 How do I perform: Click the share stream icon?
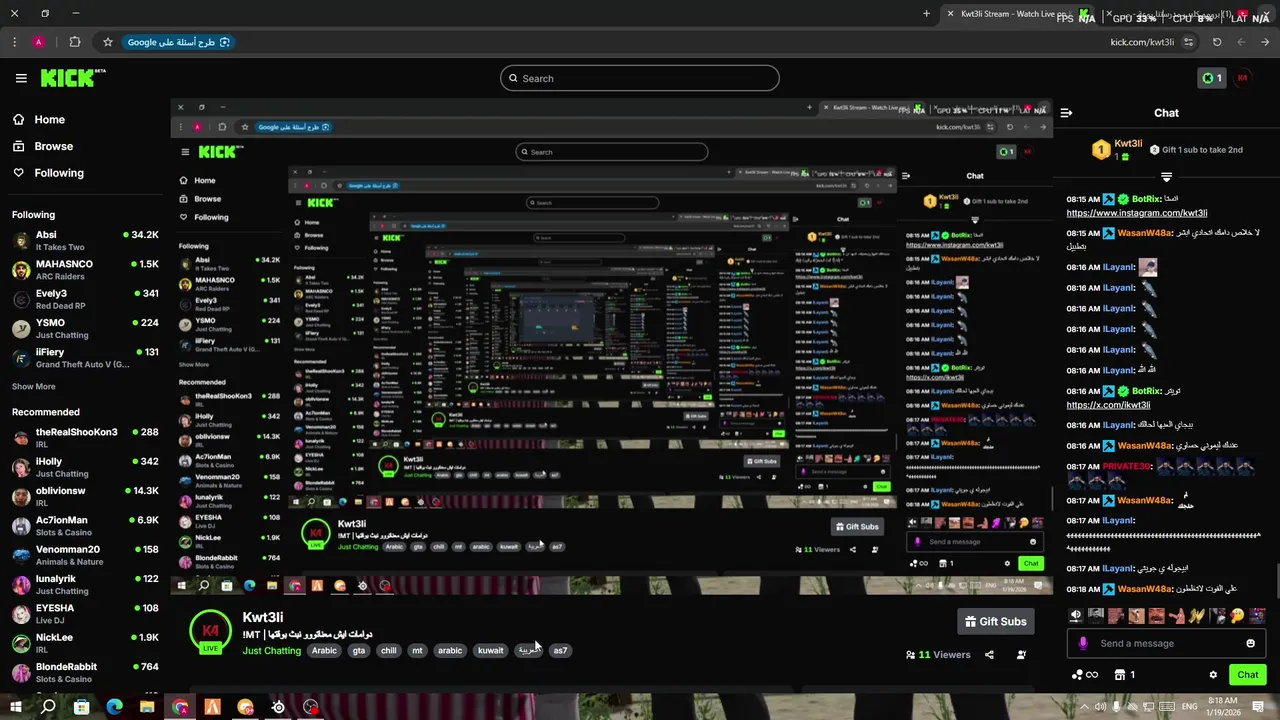tap(989, 655)
